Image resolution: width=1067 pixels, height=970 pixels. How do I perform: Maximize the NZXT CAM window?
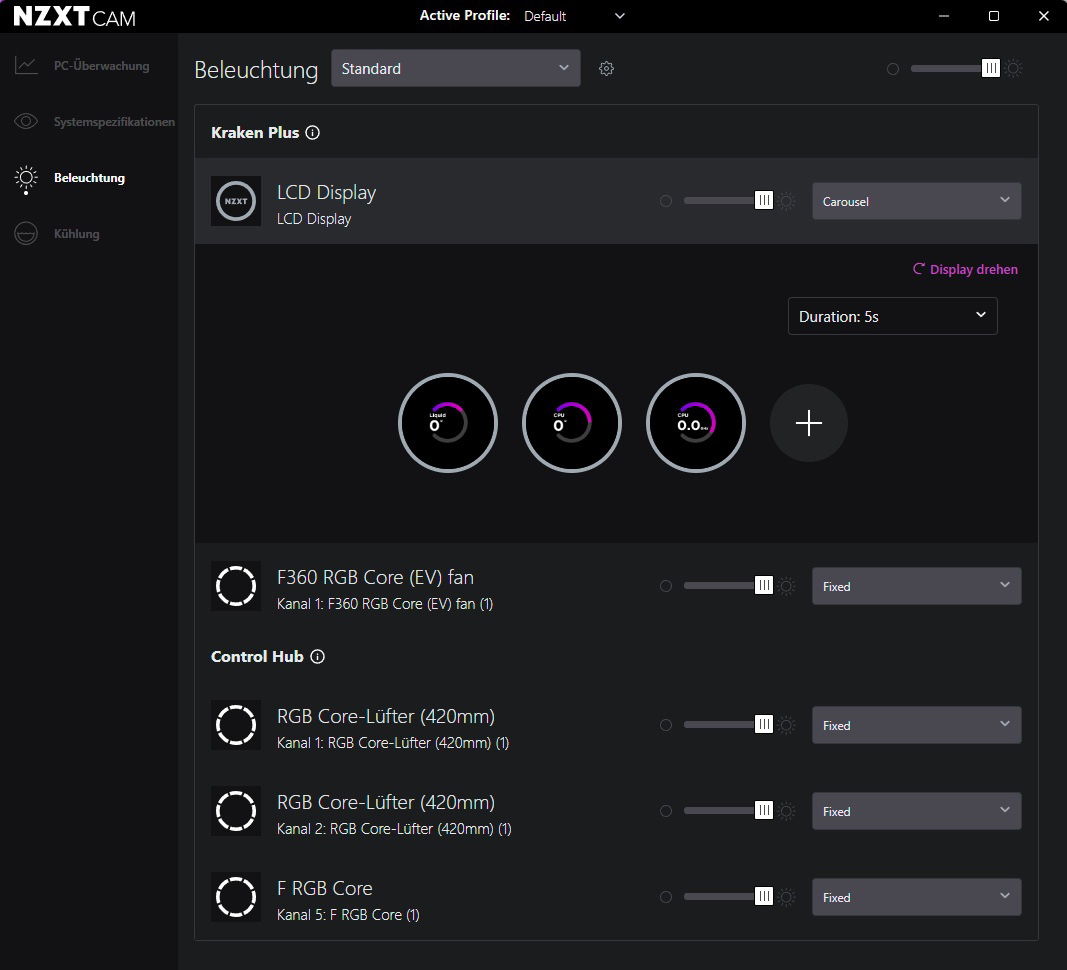point(994,16)
